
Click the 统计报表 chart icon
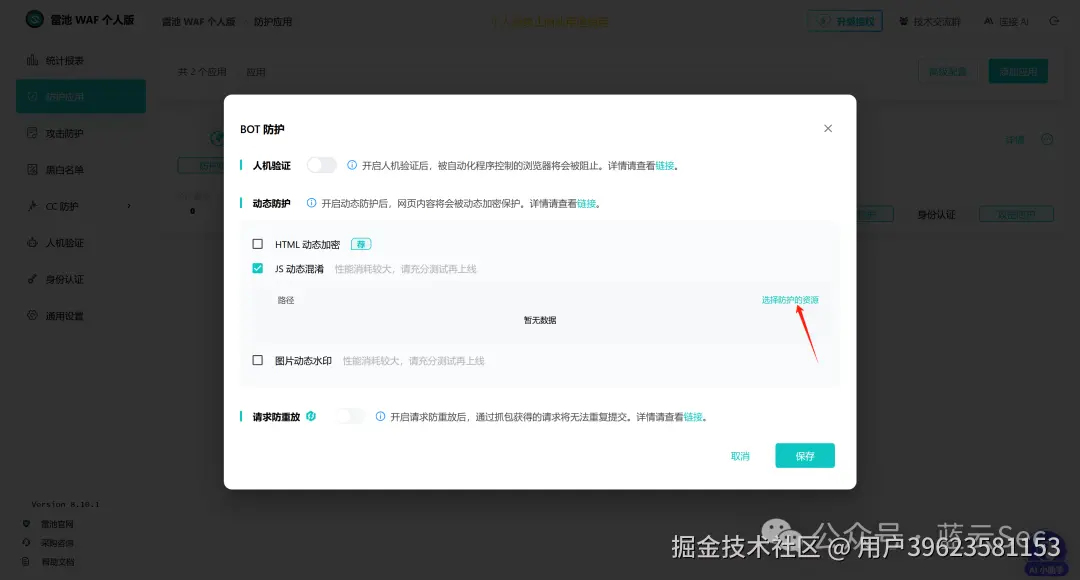click(x=32, y=60)
